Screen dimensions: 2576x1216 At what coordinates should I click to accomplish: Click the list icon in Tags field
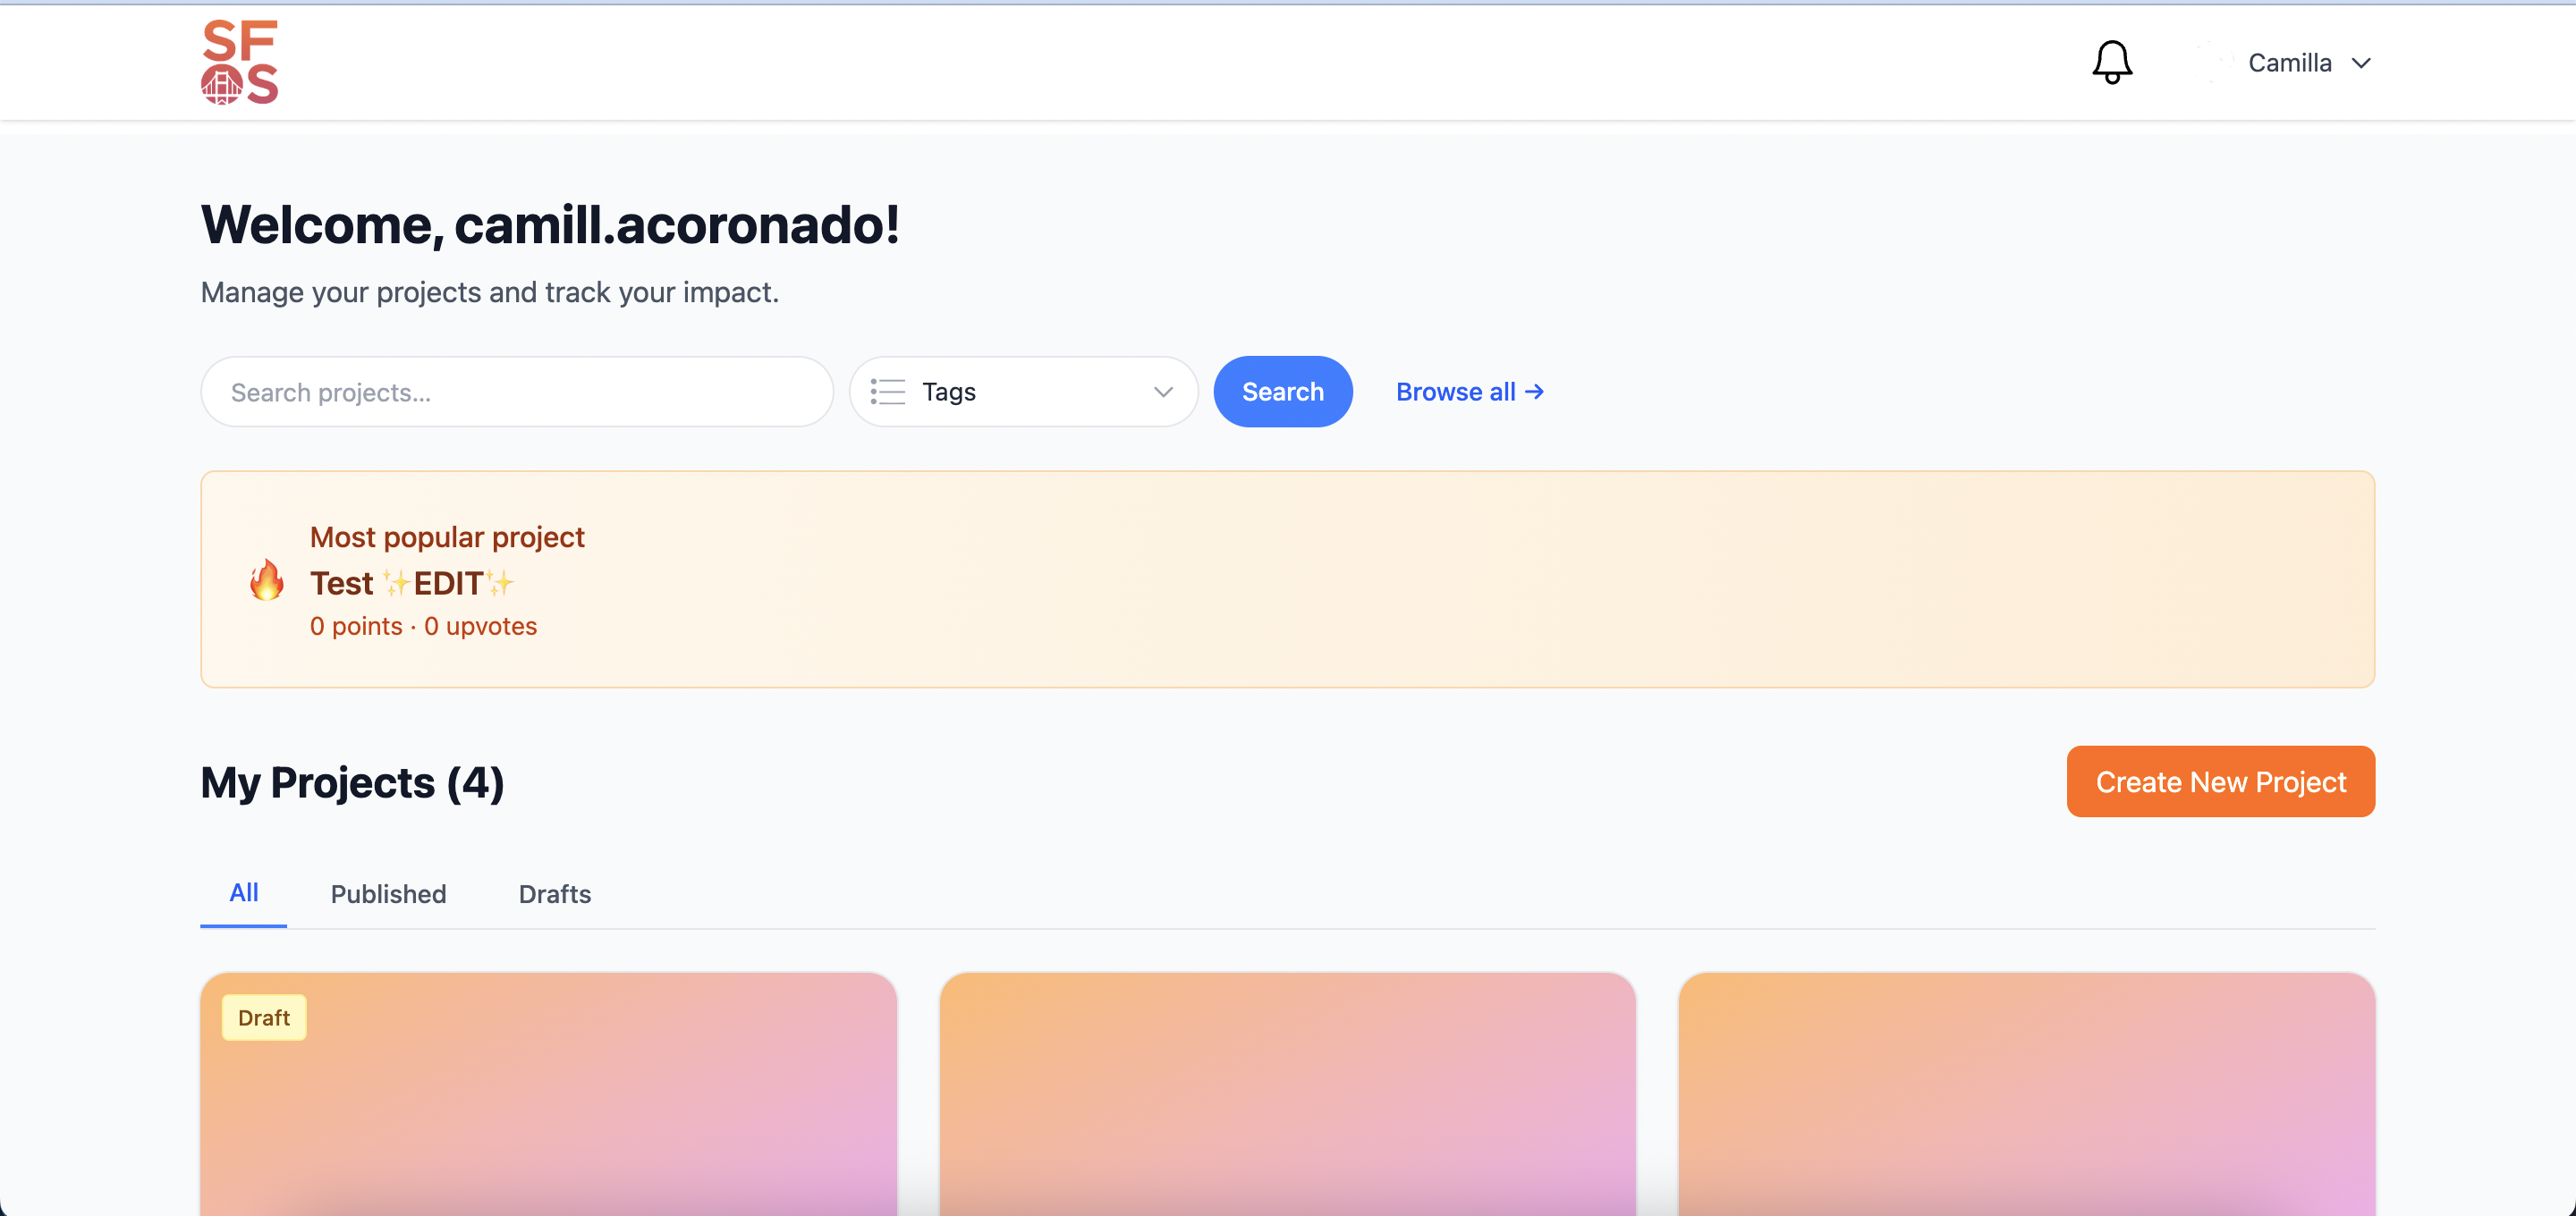point(887,392)
